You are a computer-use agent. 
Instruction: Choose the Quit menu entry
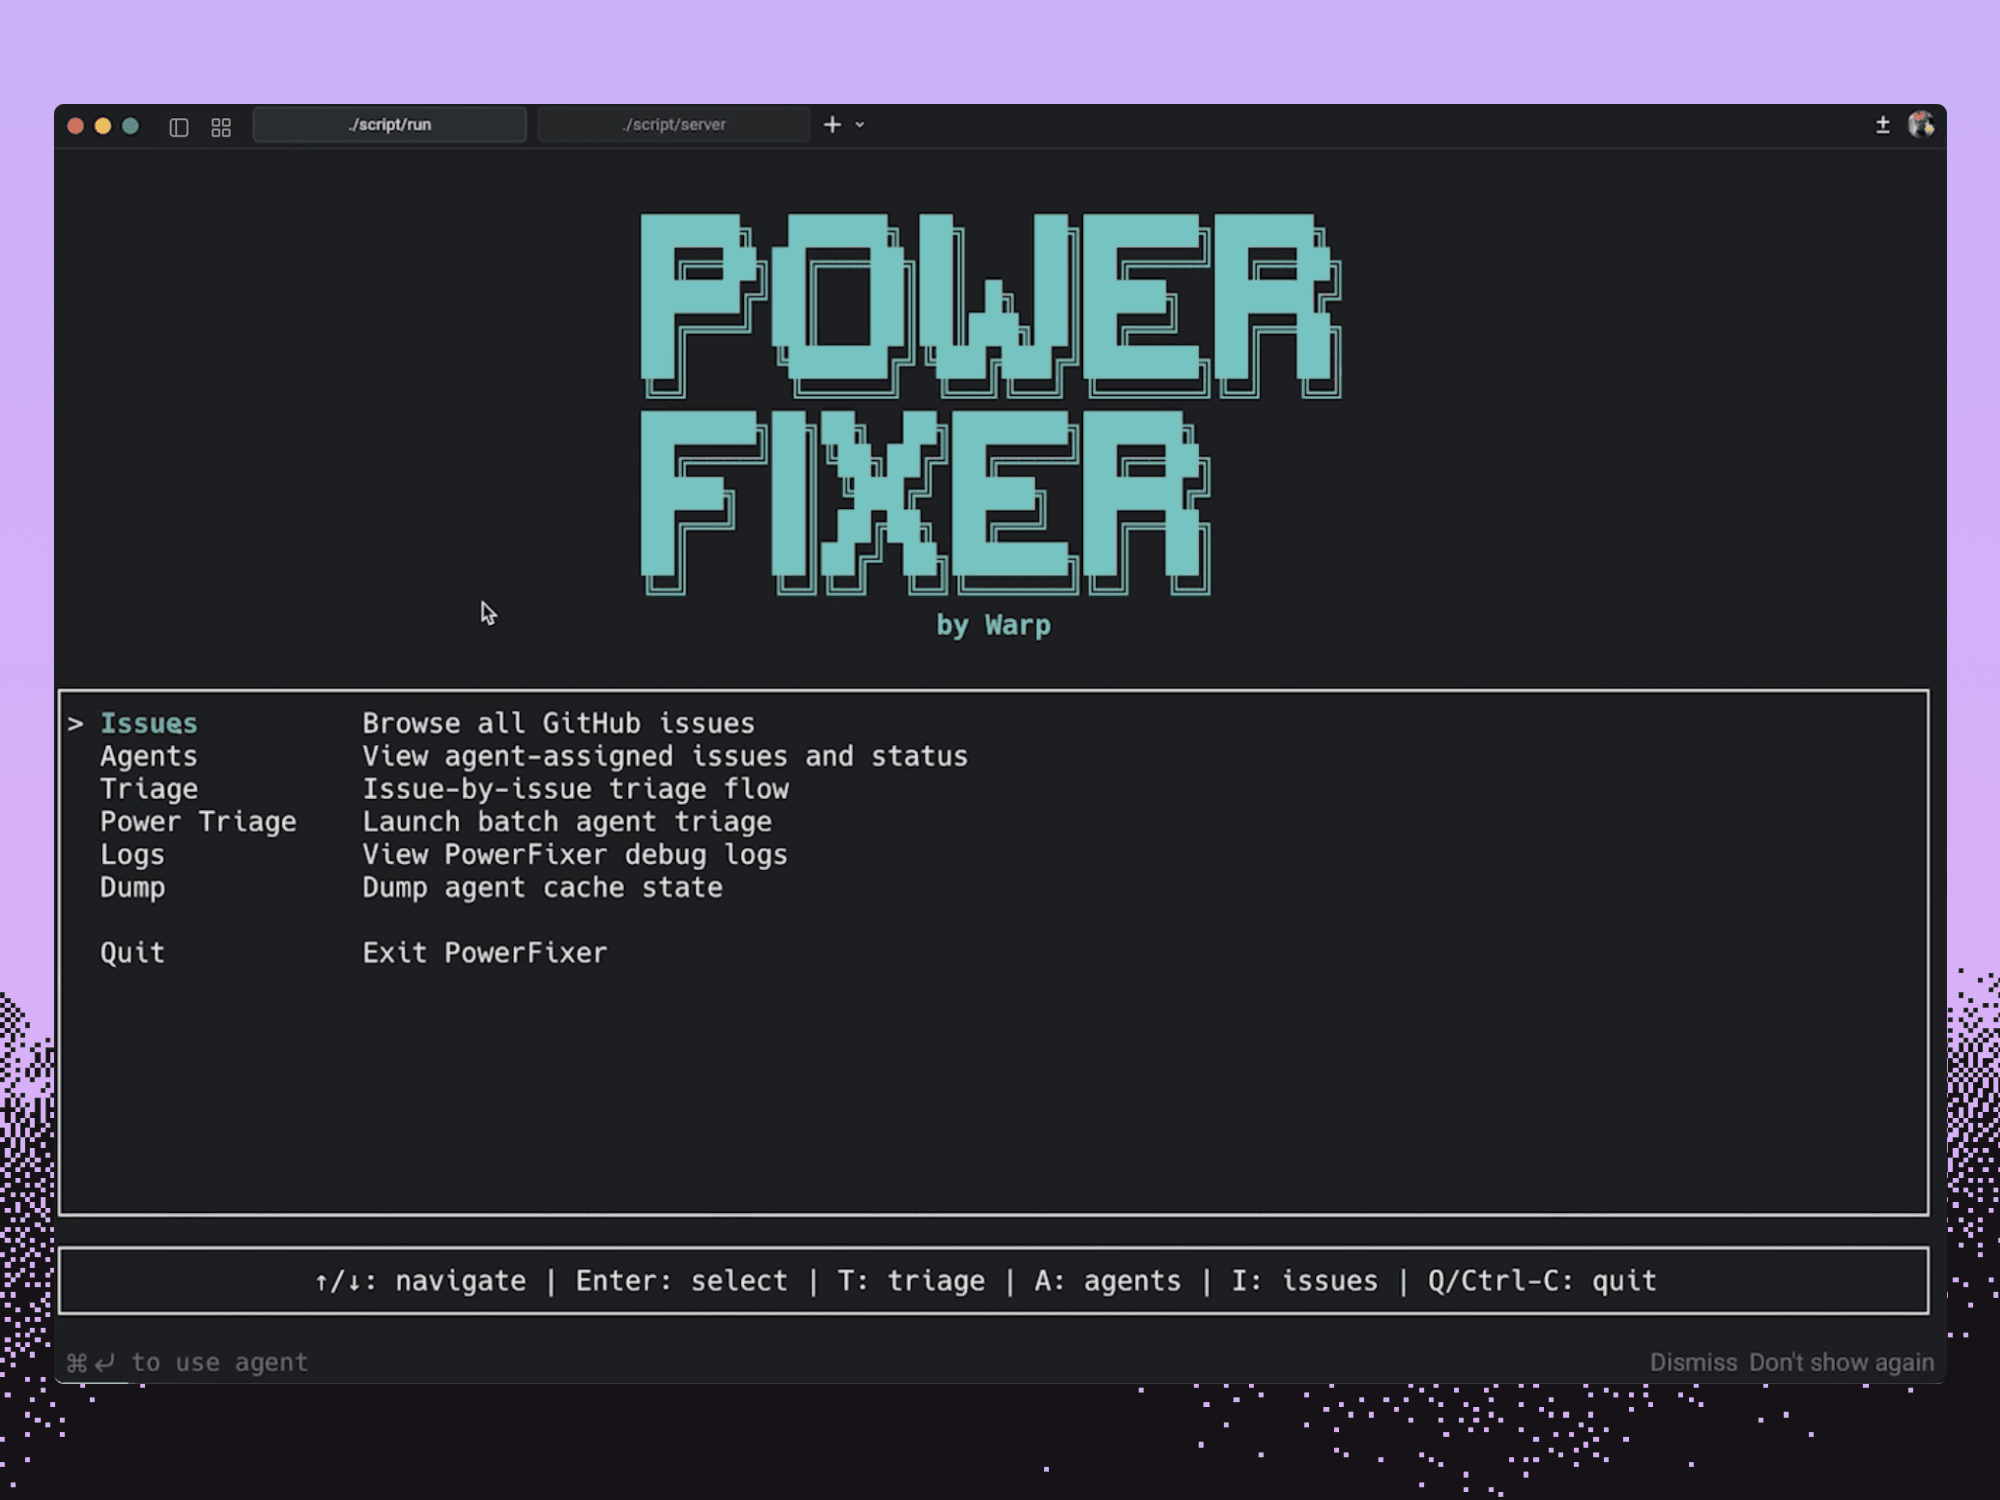[x=132, y=953]
